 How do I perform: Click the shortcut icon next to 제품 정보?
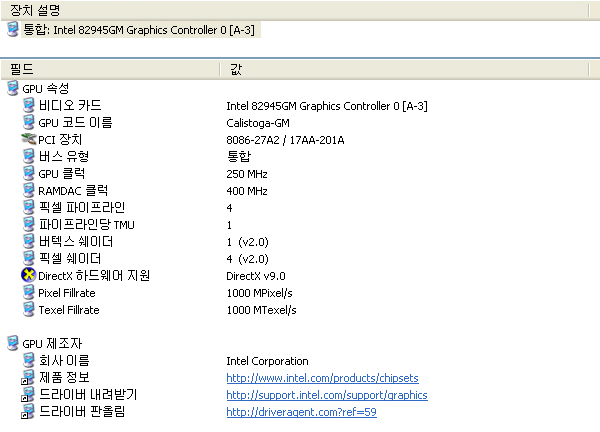coord(28,377)
